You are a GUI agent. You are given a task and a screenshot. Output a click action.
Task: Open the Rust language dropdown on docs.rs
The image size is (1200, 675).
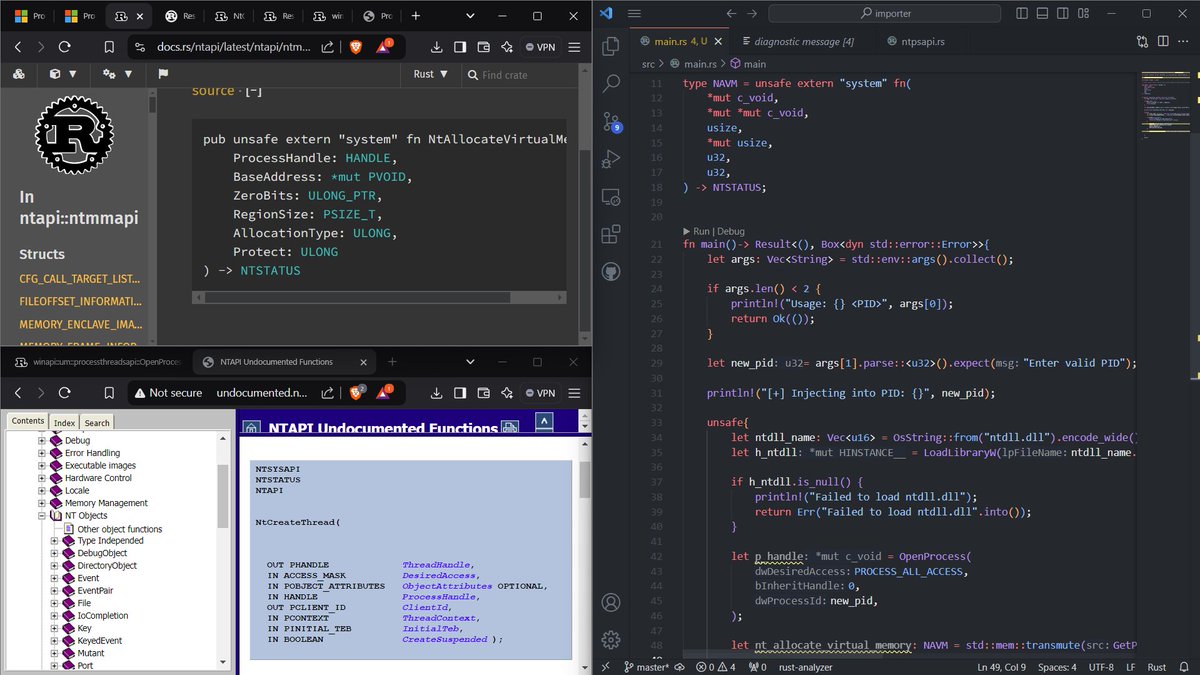click(430, 75)
